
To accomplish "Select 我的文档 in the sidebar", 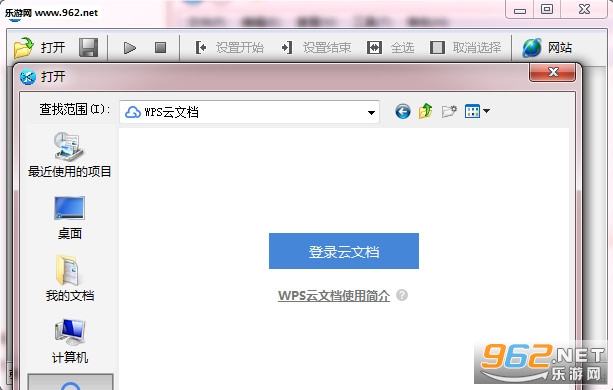I will click(x=70, y=279).
